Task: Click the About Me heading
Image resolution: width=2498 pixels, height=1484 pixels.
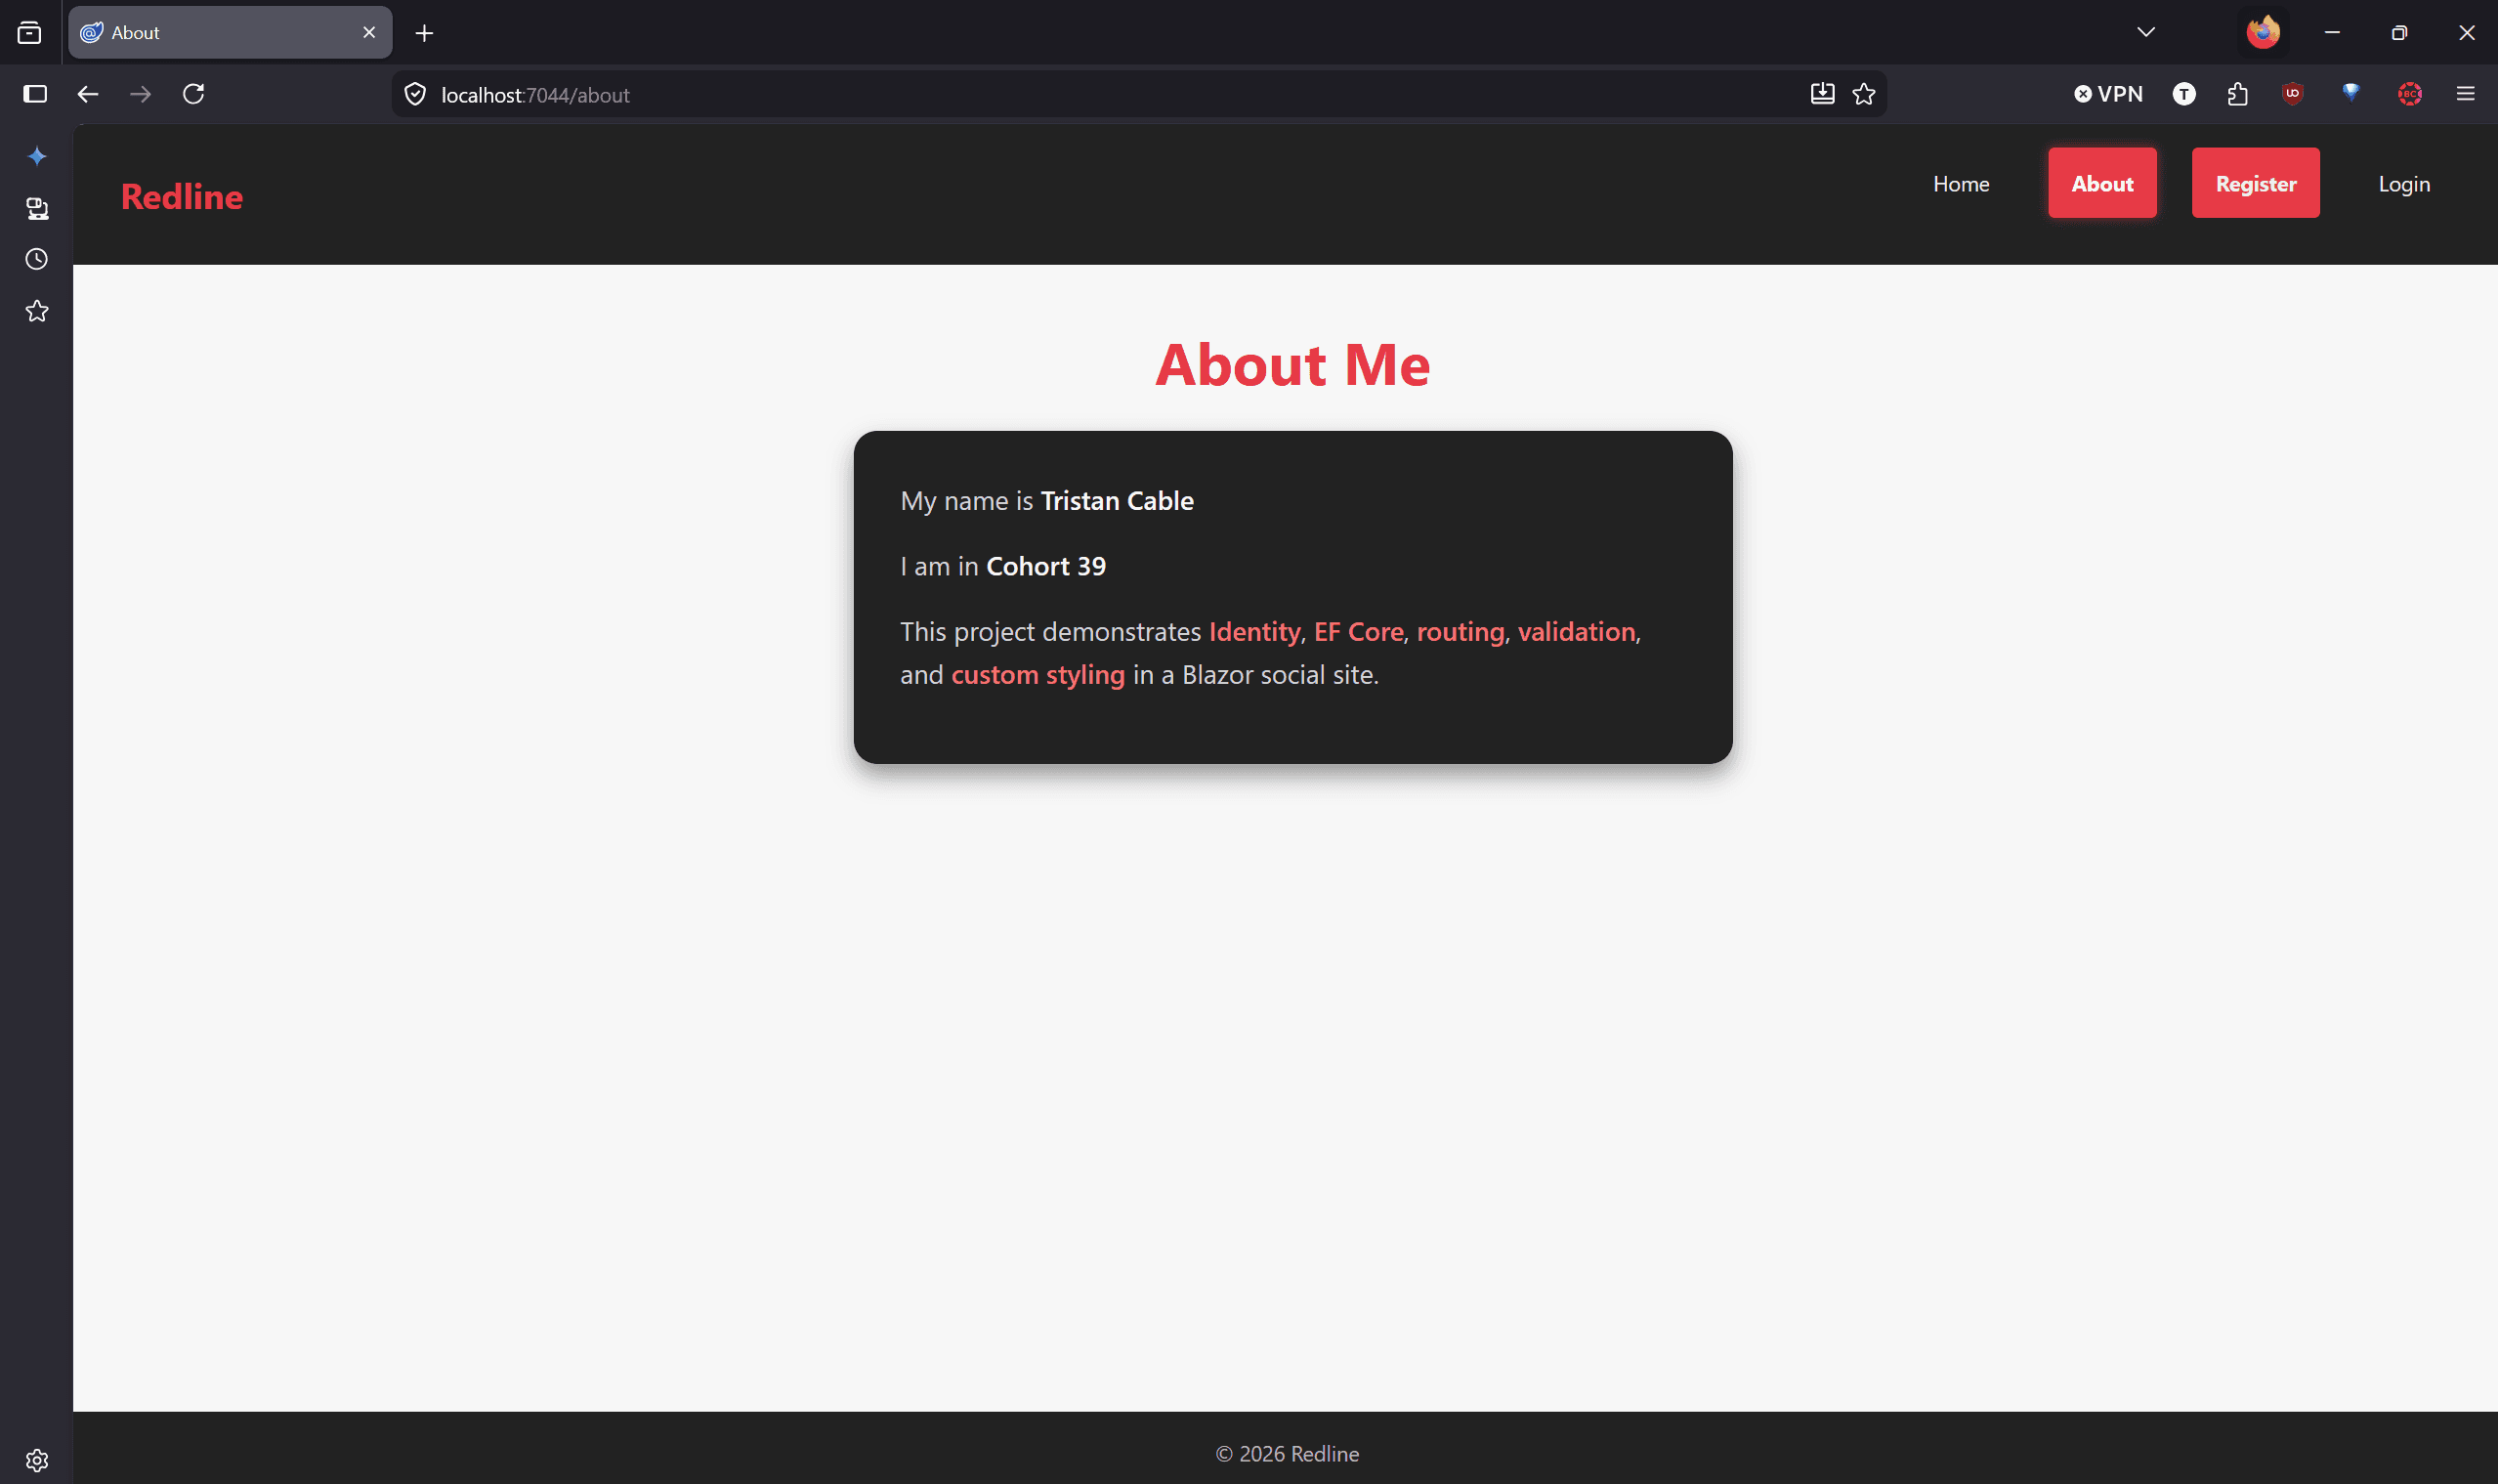Action: 1293,364
